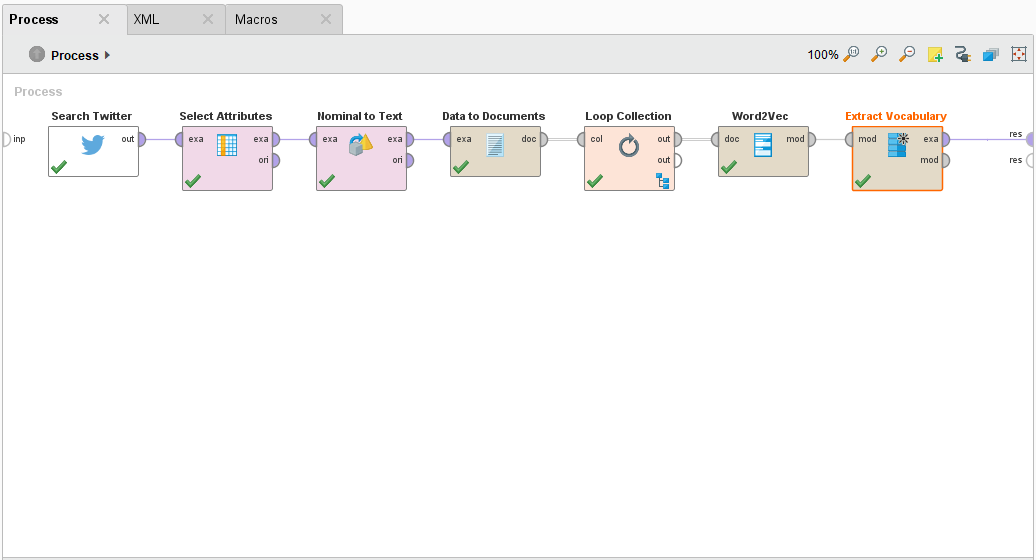This screenshot has height=560, width=1036.
Task: Click the Loop Collection green checkmark
Action: pos(595,181)
